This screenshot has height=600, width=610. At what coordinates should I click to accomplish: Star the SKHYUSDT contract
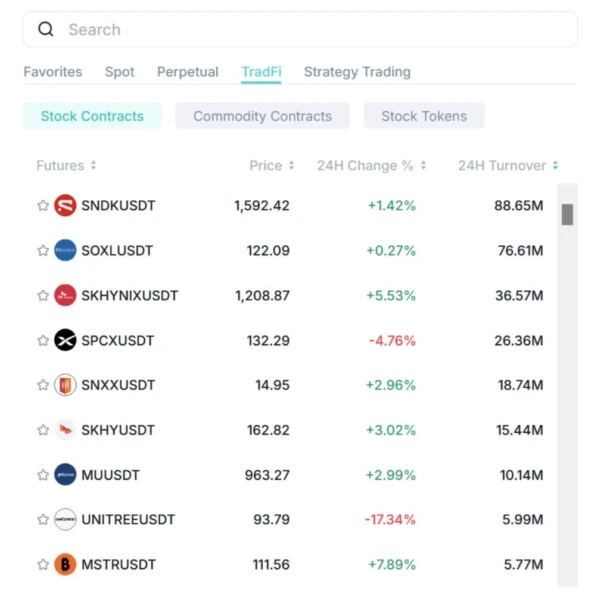point(43,430)
